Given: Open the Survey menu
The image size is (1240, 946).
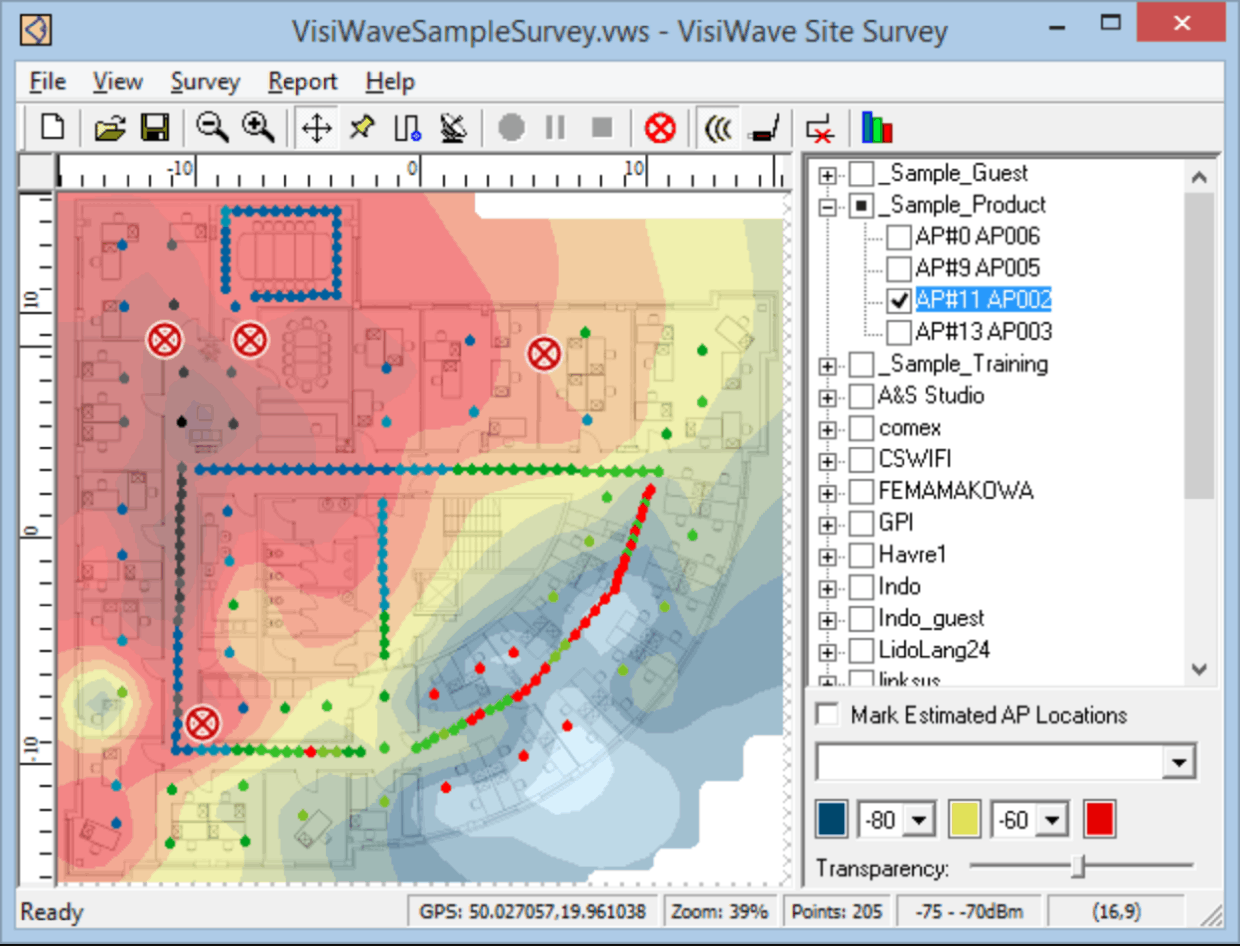Looking at the screenshot, I should tap(205, 81).
